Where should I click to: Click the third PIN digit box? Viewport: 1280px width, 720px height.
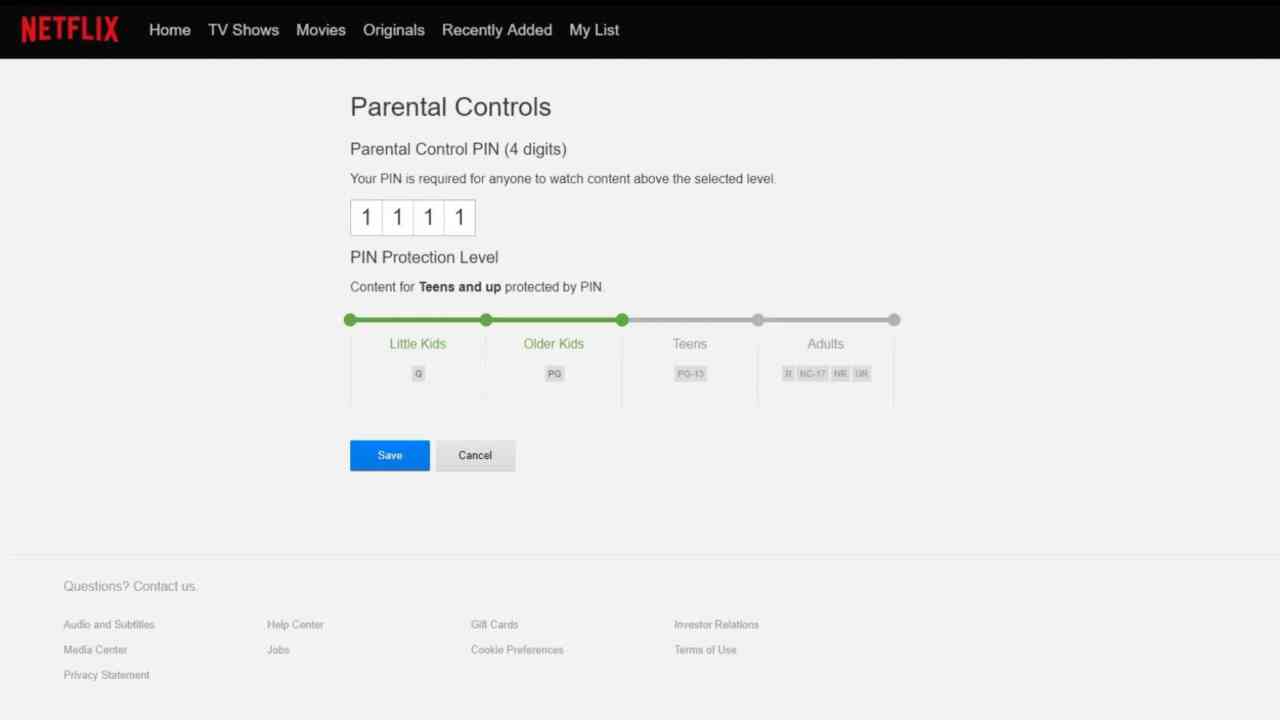(428, 217)
